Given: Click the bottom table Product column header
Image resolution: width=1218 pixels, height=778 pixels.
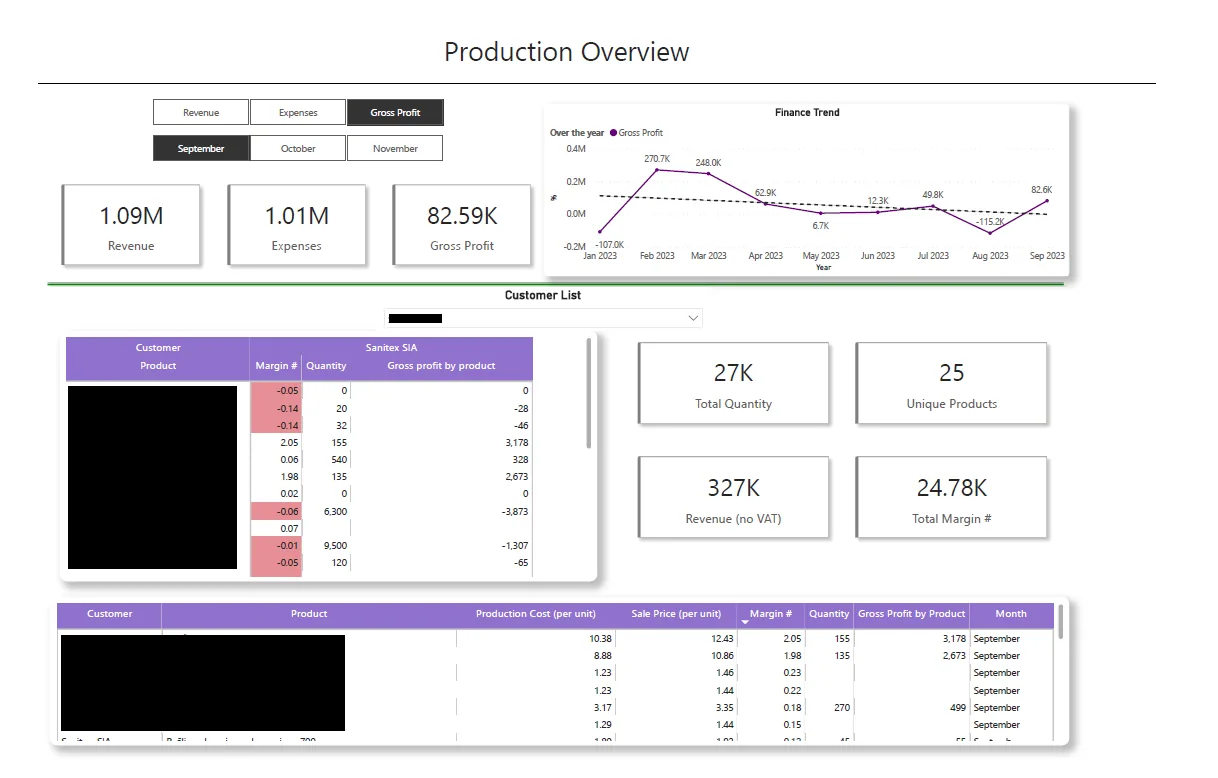Looking at the screenshot, I should click(x=309, y=614).
